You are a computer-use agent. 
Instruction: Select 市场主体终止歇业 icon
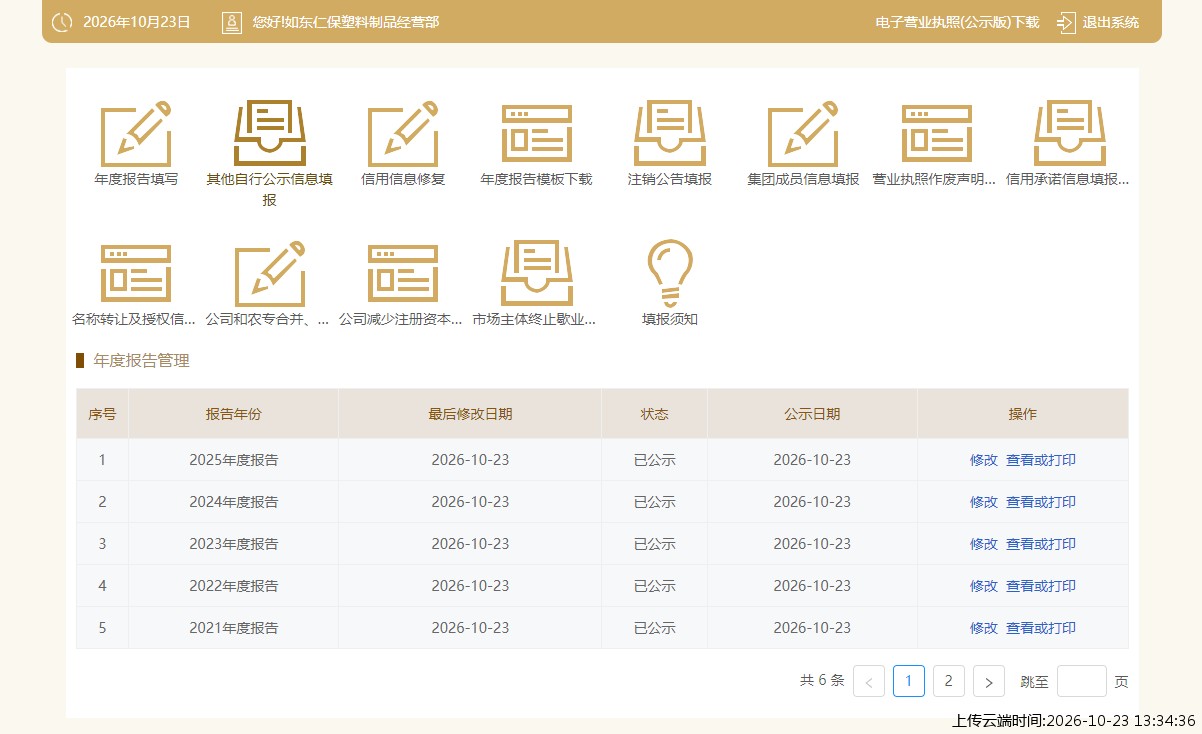click(x=536, y=273)
